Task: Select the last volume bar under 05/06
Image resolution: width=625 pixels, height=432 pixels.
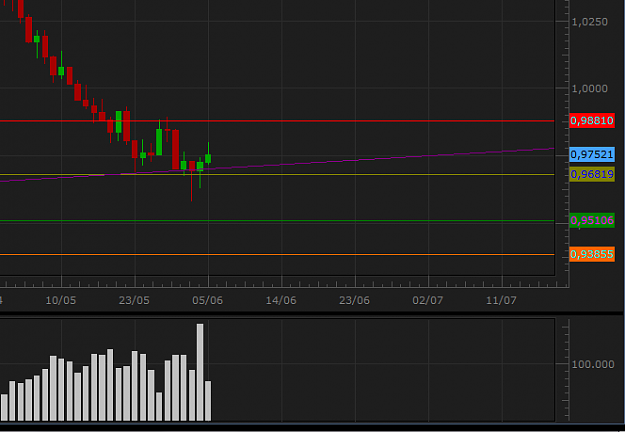Action: (208, 401)
